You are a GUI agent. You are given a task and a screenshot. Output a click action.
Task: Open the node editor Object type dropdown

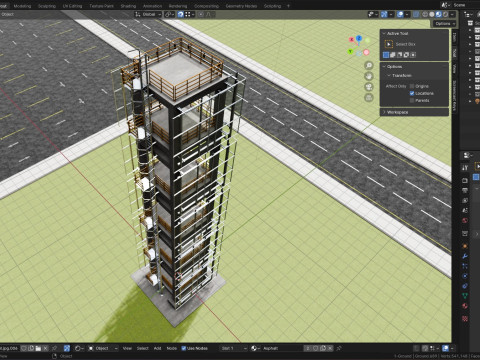103,348
